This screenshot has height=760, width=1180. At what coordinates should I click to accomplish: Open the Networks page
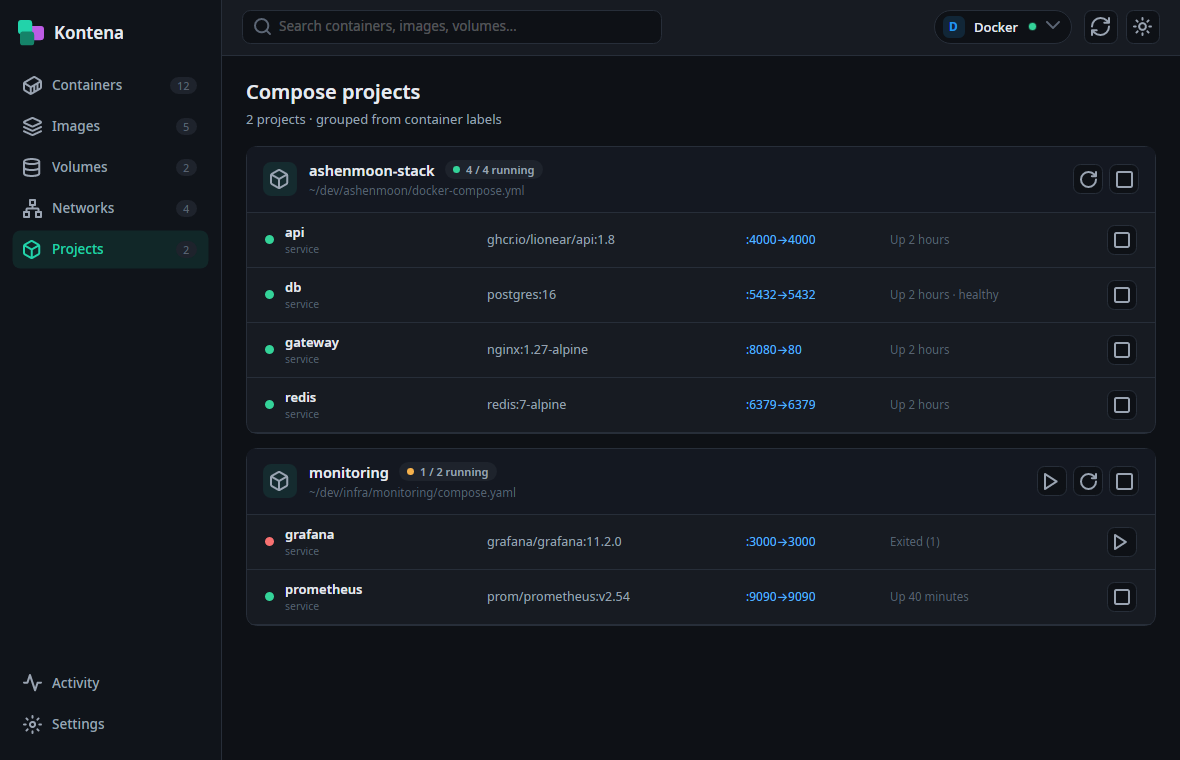[x=110, y=208]
